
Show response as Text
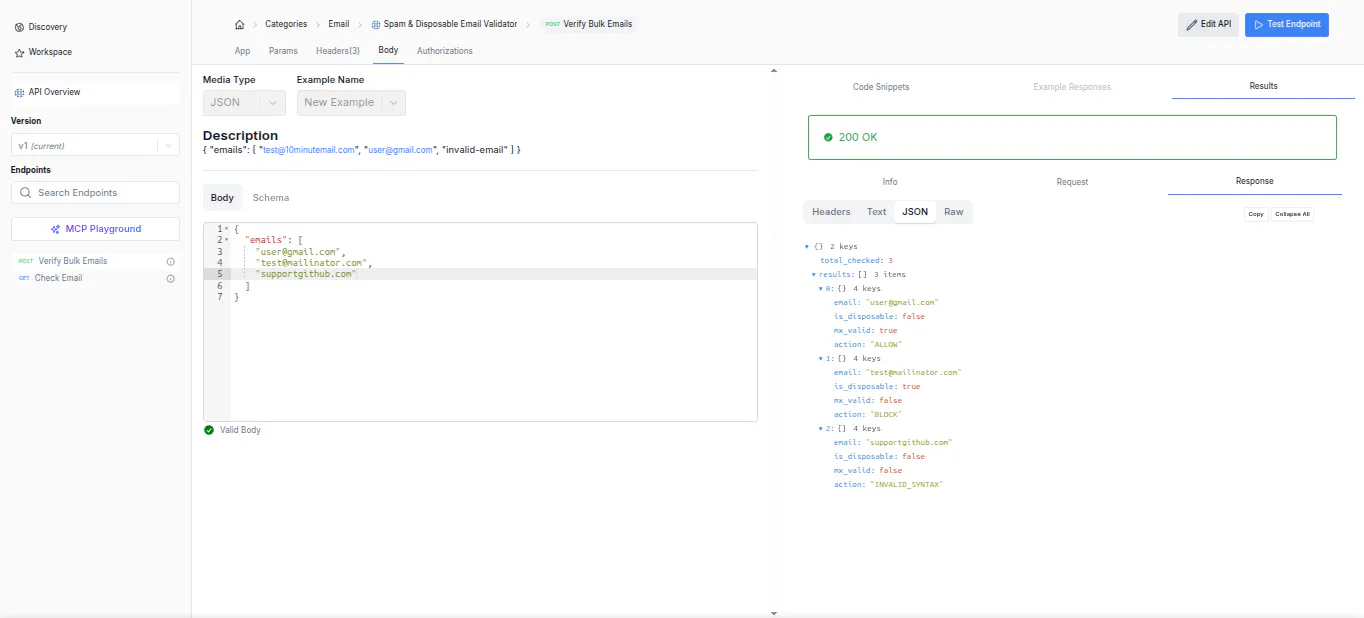[x=876, y=212]
